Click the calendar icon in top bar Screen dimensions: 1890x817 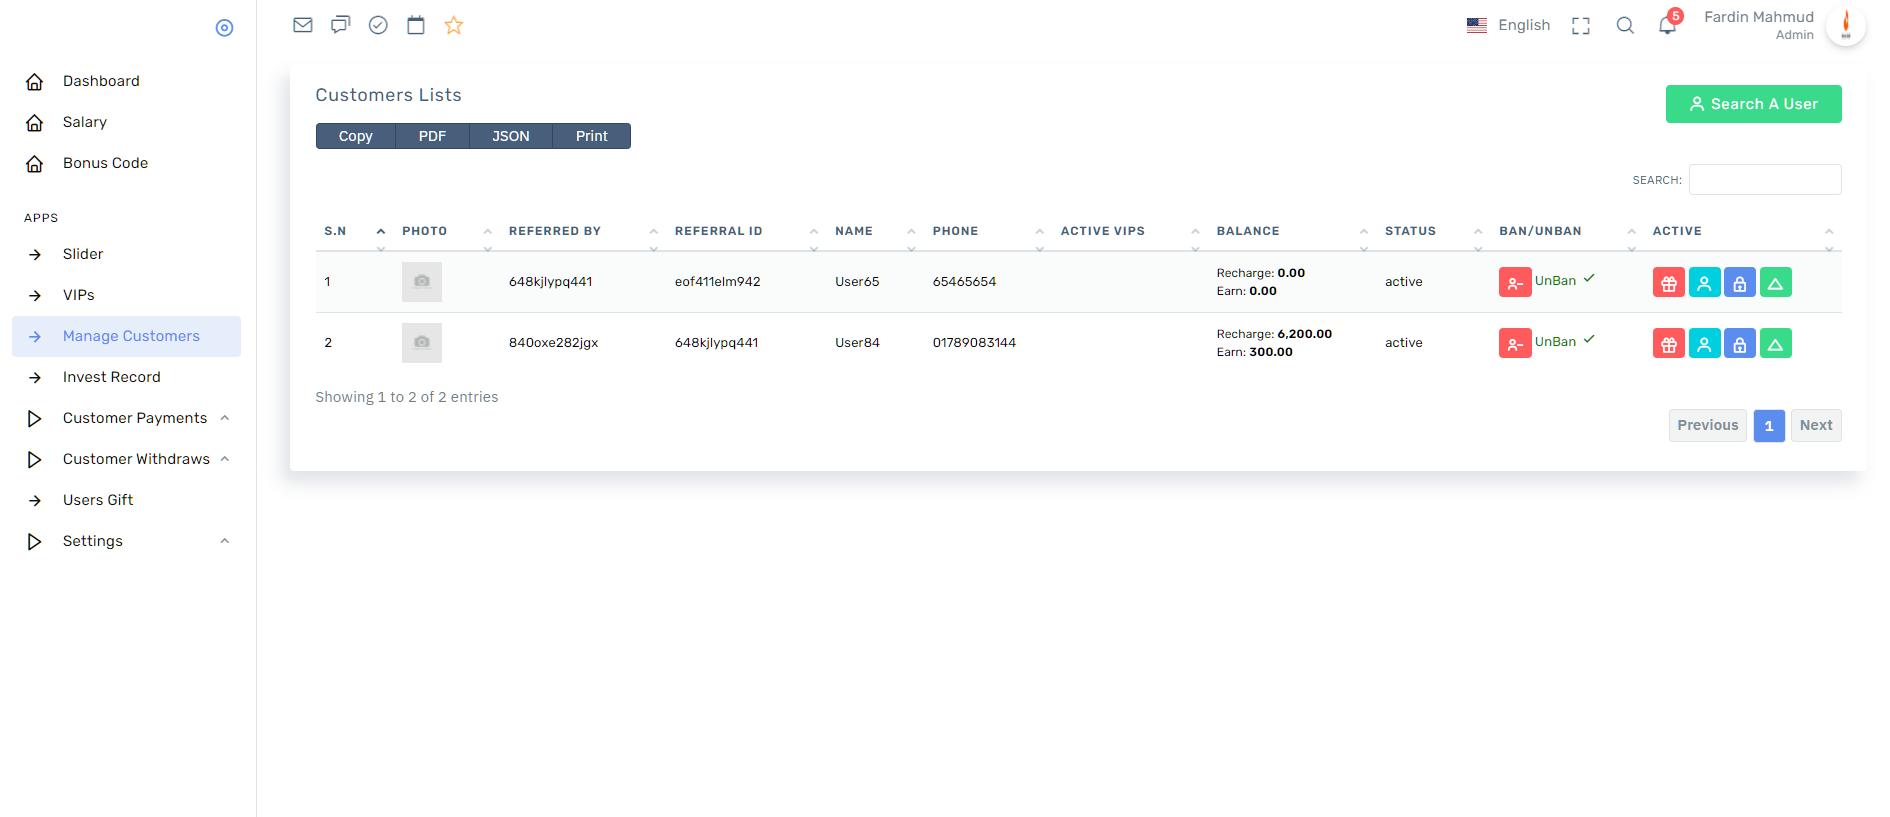click(416, 25)
